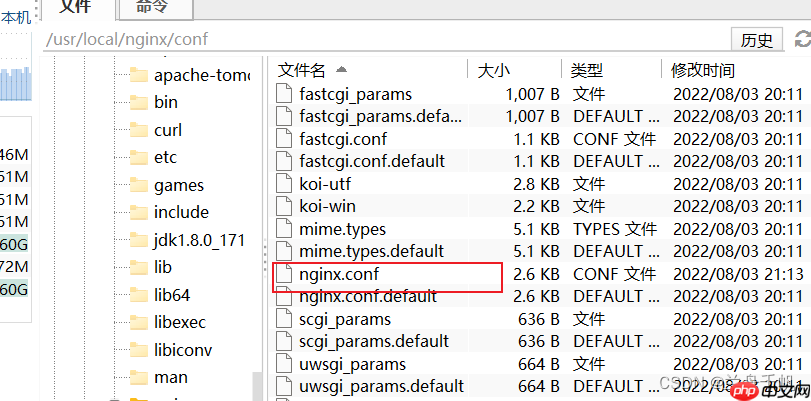Image resolution: width=811 pixels, height=401 pixels.
Task: Select the libiconv folder icon in tree
Action: (139, 350)
